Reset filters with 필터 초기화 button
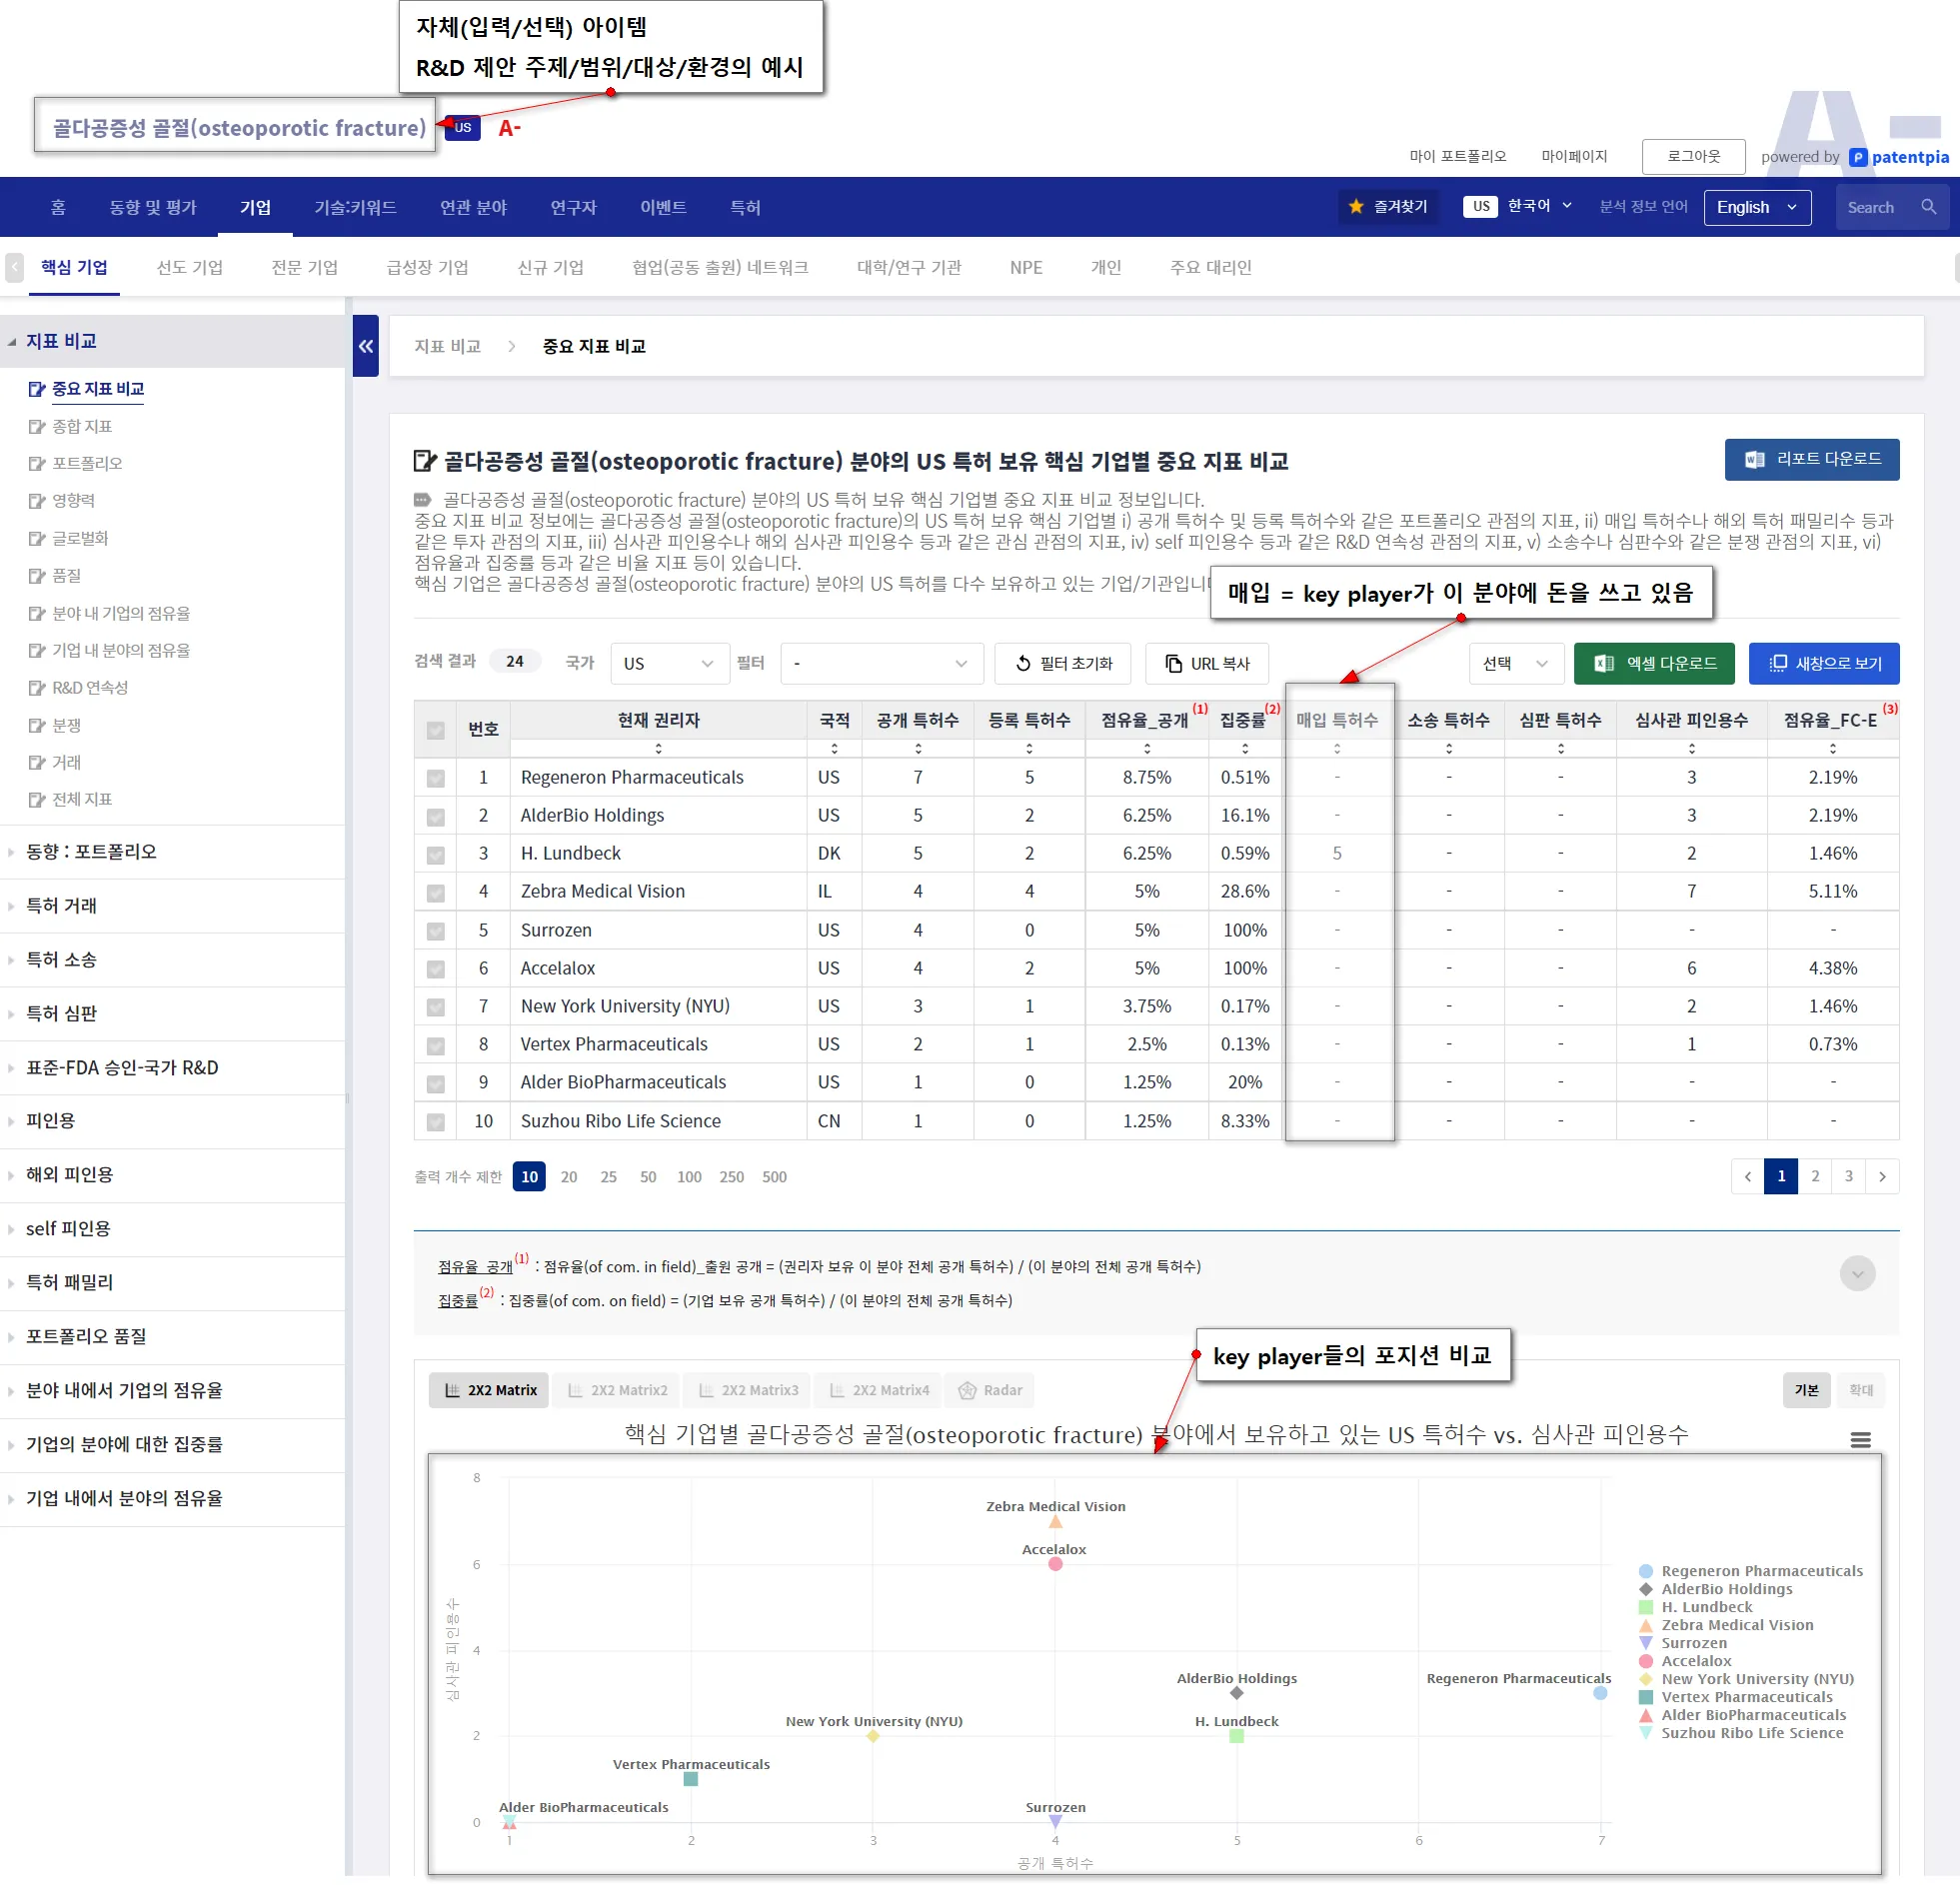 pos(1063,663)
